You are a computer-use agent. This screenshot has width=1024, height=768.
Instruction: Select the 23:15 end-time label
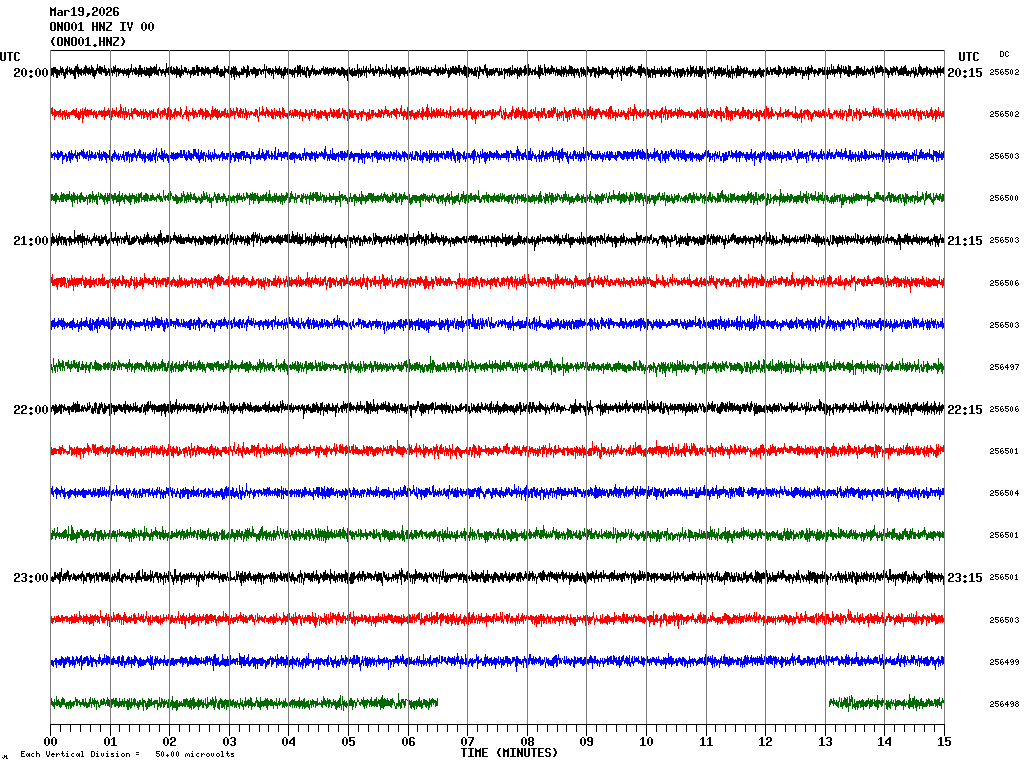point(965,577)
